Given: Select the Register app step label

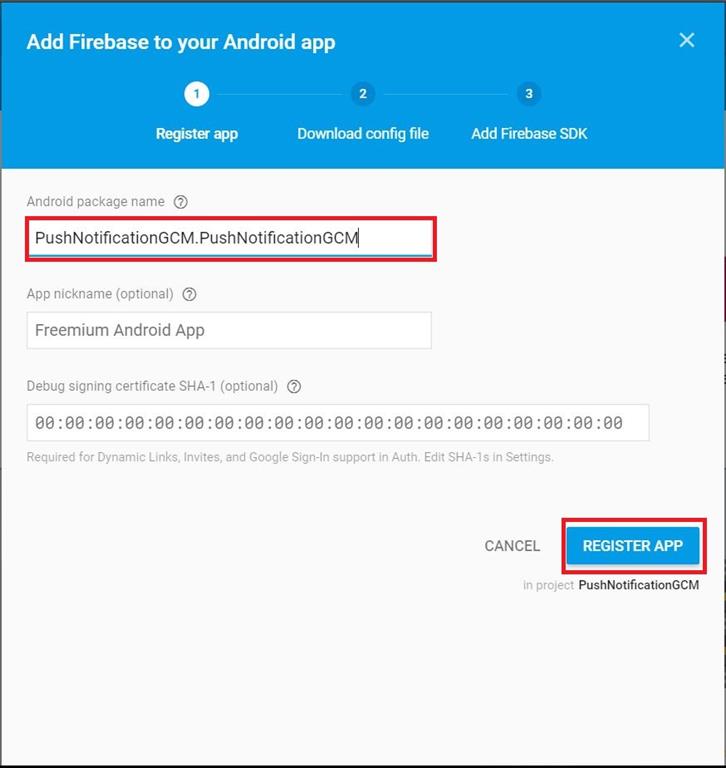Looking at the screenshot, I should click(196, 134).
